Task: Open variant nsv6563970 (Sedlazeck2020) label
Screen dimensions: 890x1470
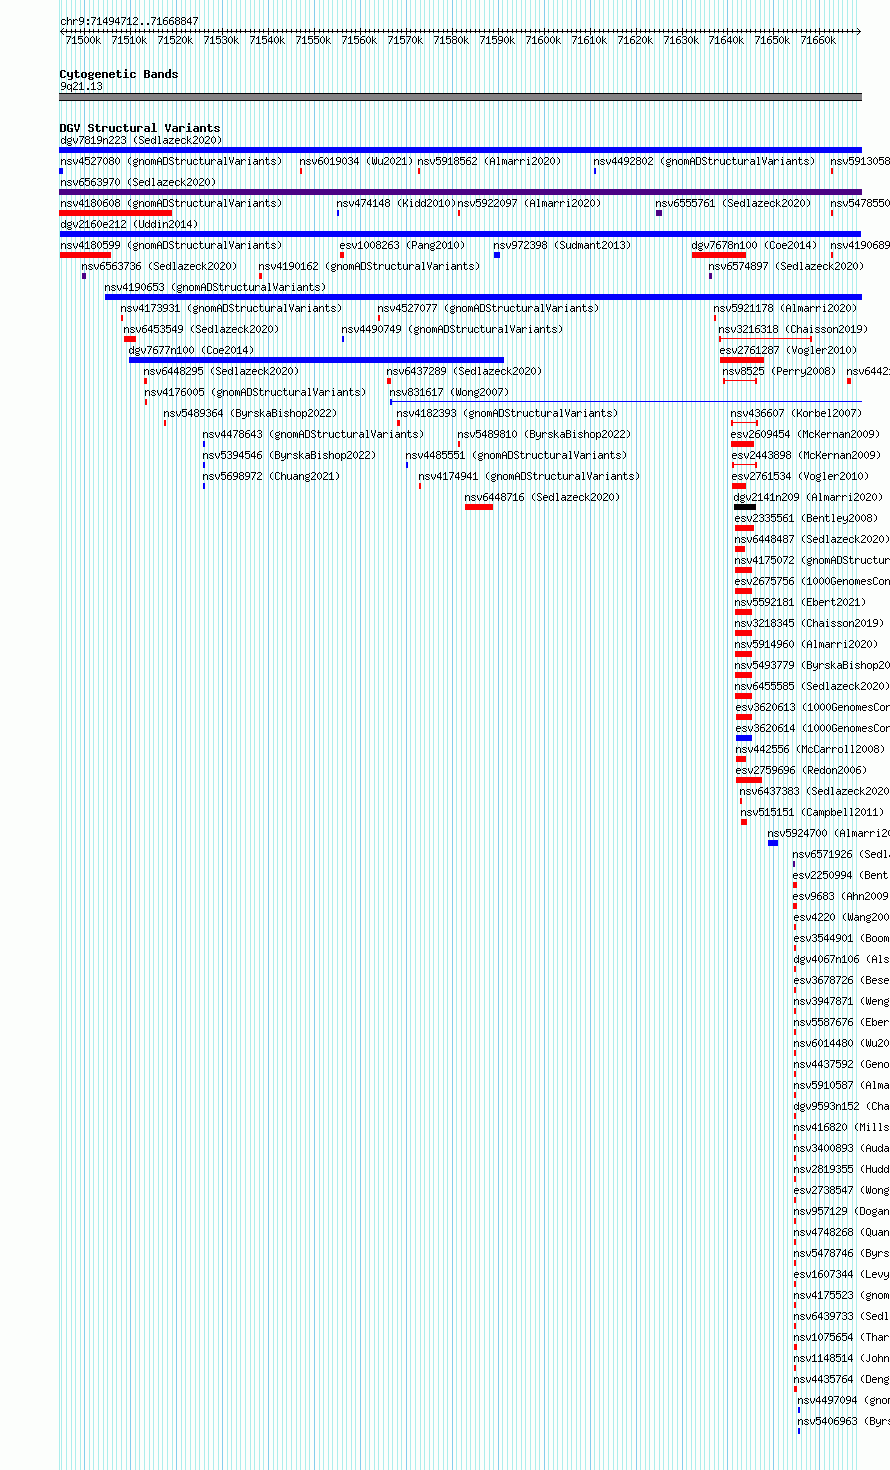Action: (x=138, y=182)
